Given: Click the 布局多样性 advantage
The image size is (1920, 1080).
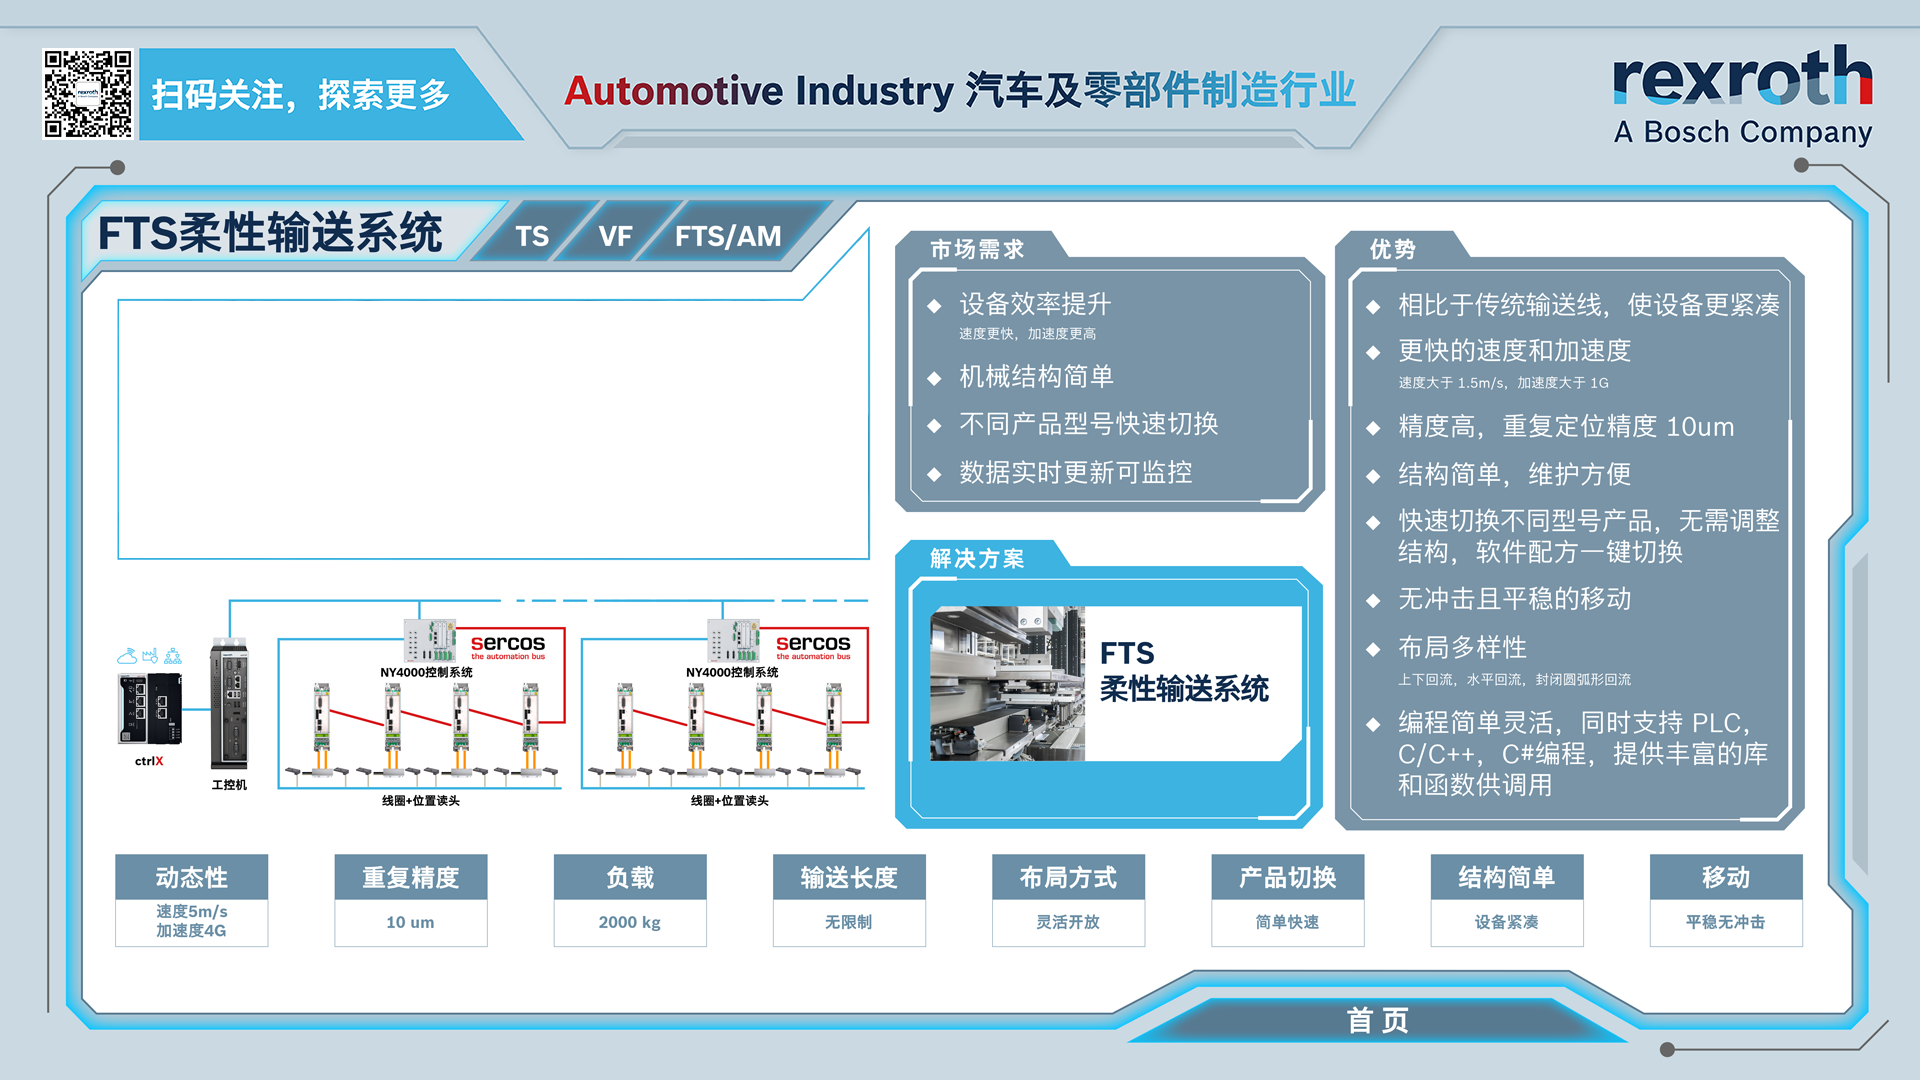Looking at the screenshot, I should pyautogui.click(x=1462, y=648).
